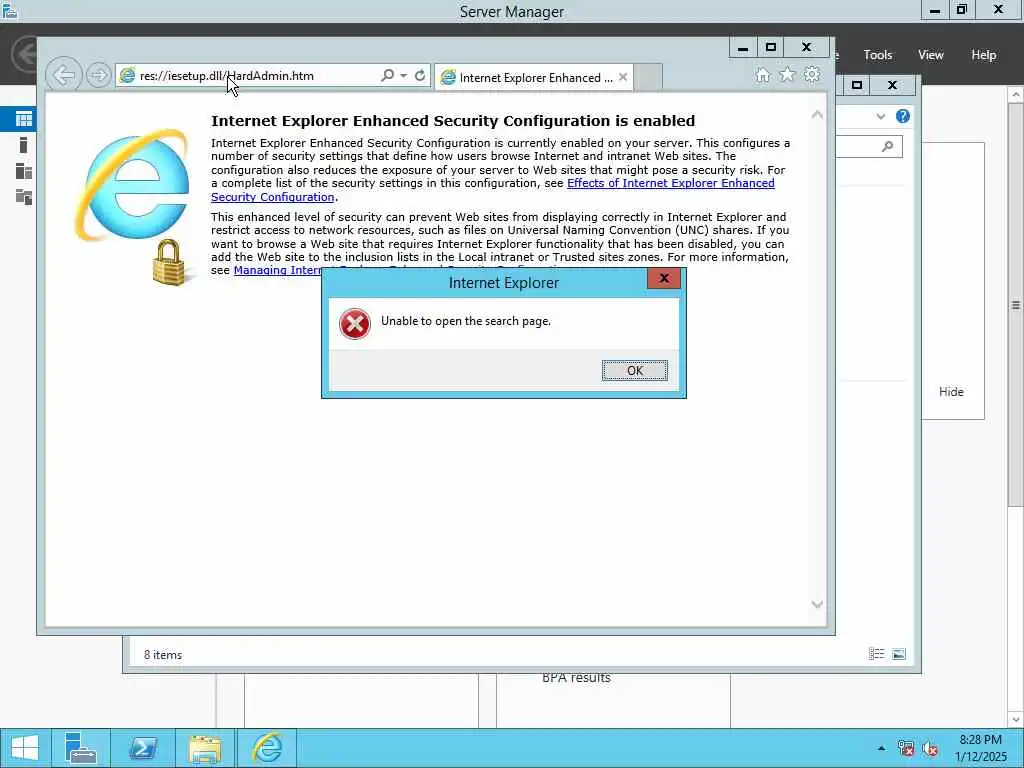Open the Internet Explorer Home button
The width and height of the screenshot is (1024, 768).
coord(762,75)
